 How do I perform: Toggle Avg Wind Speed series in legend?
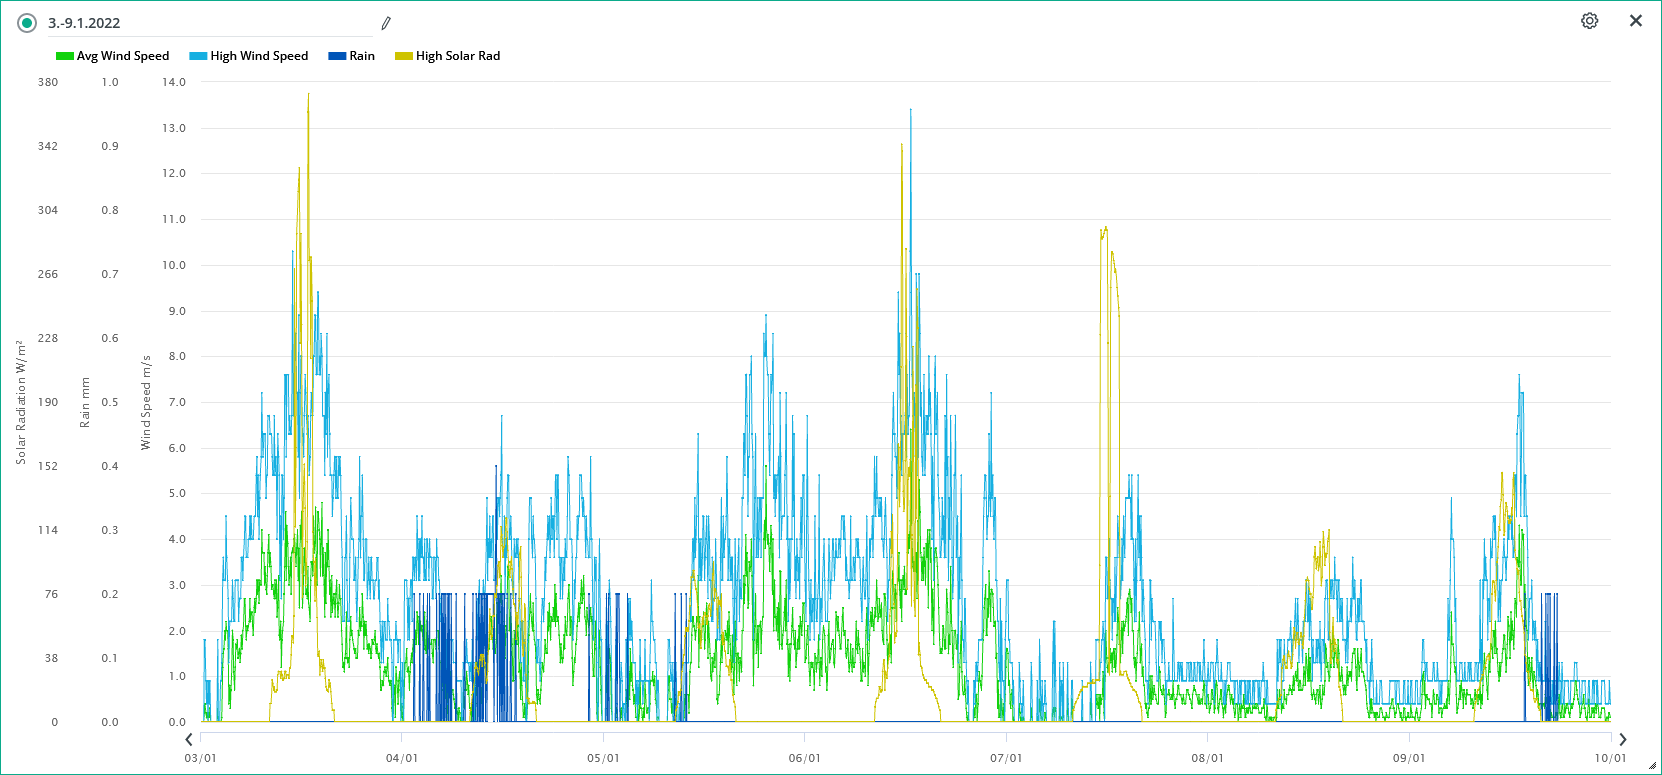tap(123, 56)
